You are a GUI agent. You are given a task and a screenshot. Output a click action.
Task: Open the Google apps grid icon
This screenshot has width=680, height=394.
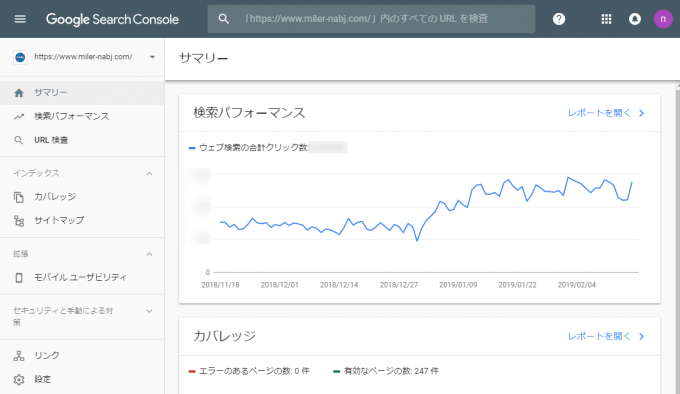(x=606, y=19)
